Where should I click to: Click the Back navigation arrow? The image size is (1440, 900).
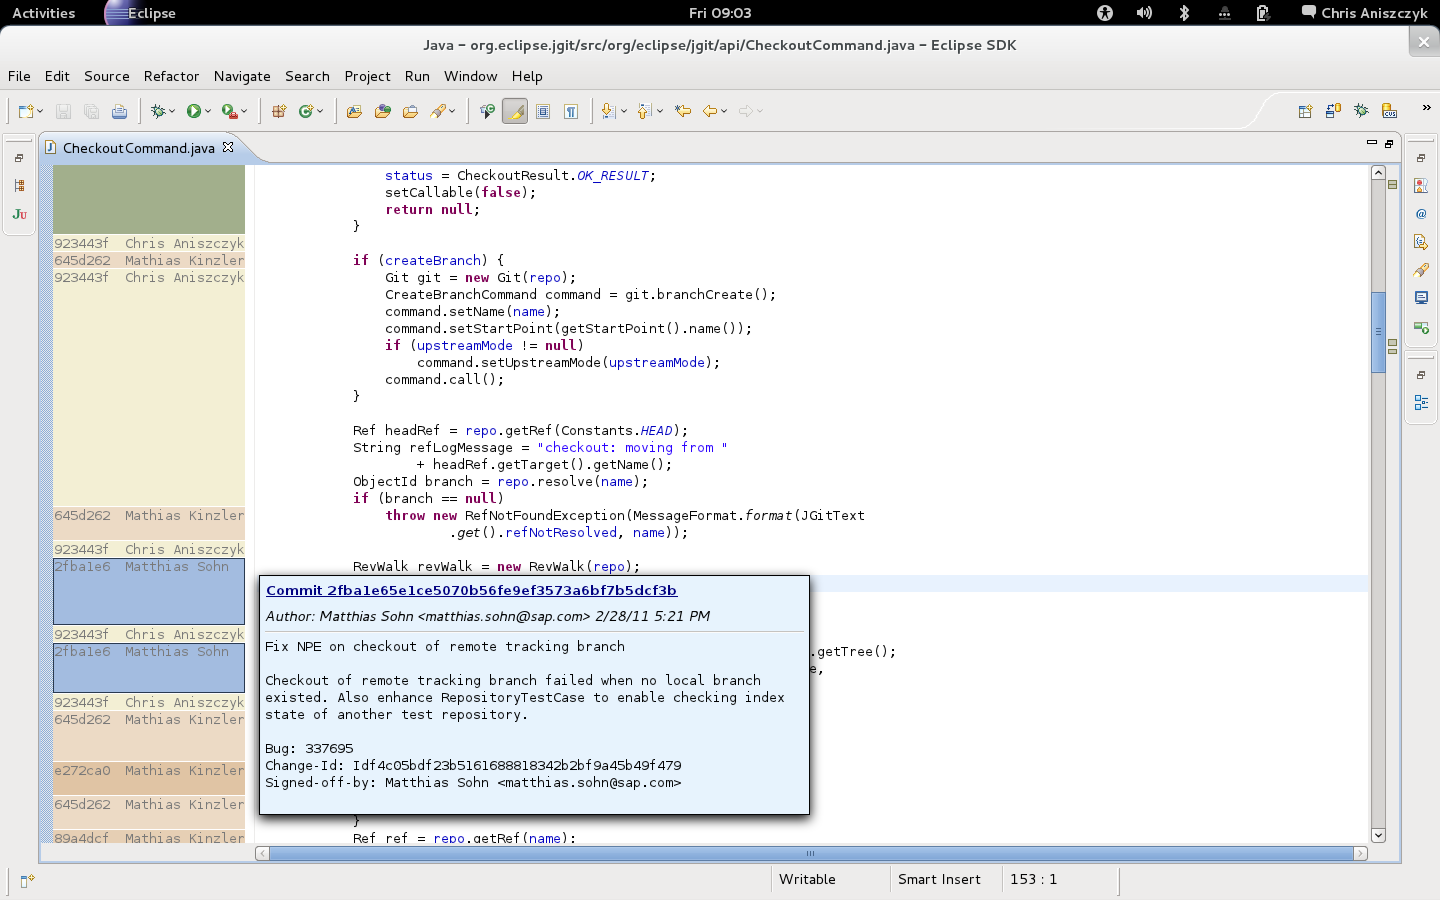[x=710, y=111]
